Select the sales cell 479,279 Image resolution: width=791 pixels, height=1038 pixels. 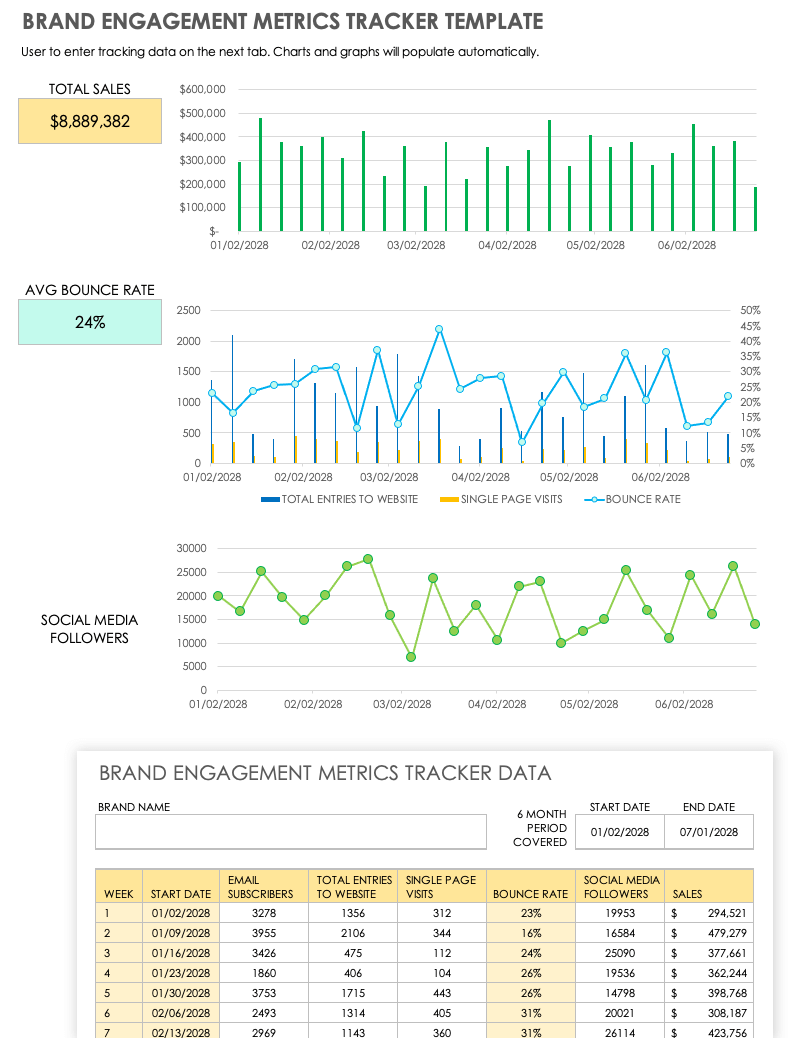(x=709, y=933)
